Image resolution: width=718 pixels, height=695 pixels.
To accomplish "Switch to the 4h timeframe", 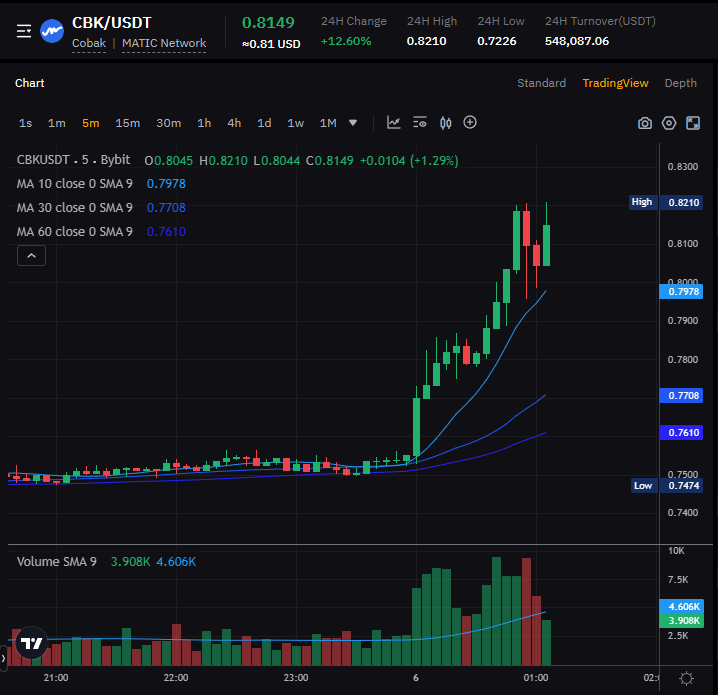I will 234,123.
